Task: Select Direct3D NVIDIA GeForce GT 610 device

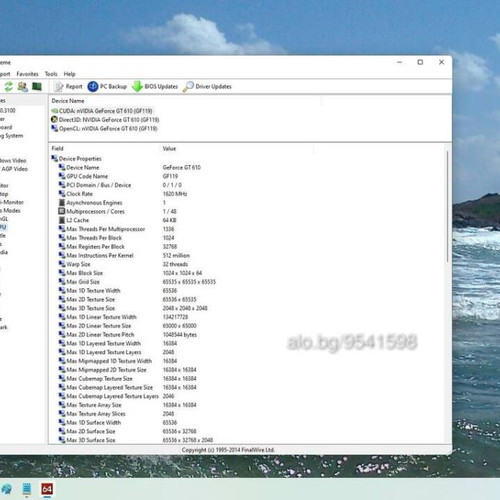Action: [105, 120]
